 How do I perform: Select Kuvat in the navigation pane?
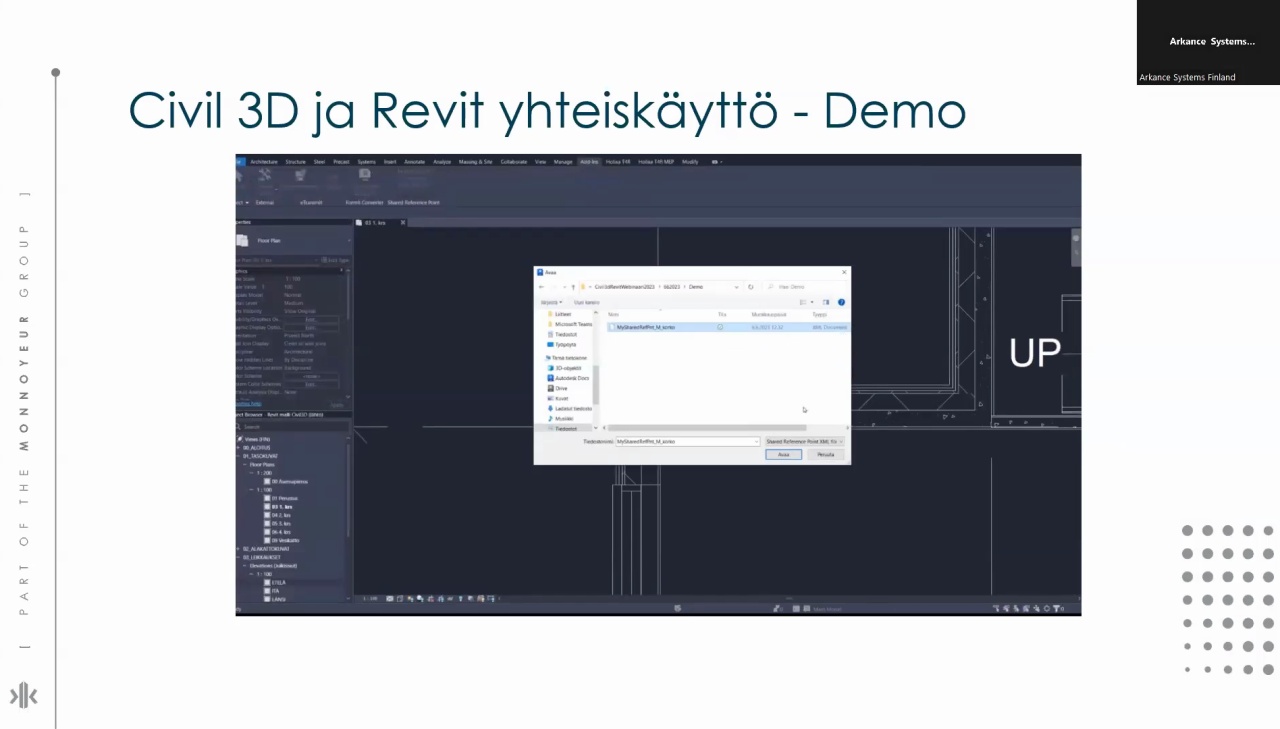click(x=559, y=398)
